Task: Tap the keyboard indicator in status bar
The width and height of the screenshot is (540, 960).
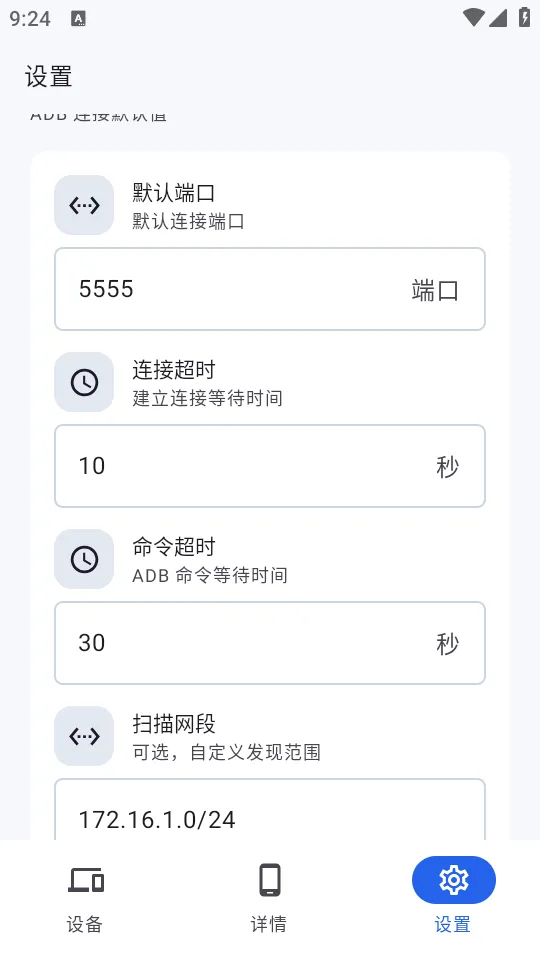Action: [78, 18]
